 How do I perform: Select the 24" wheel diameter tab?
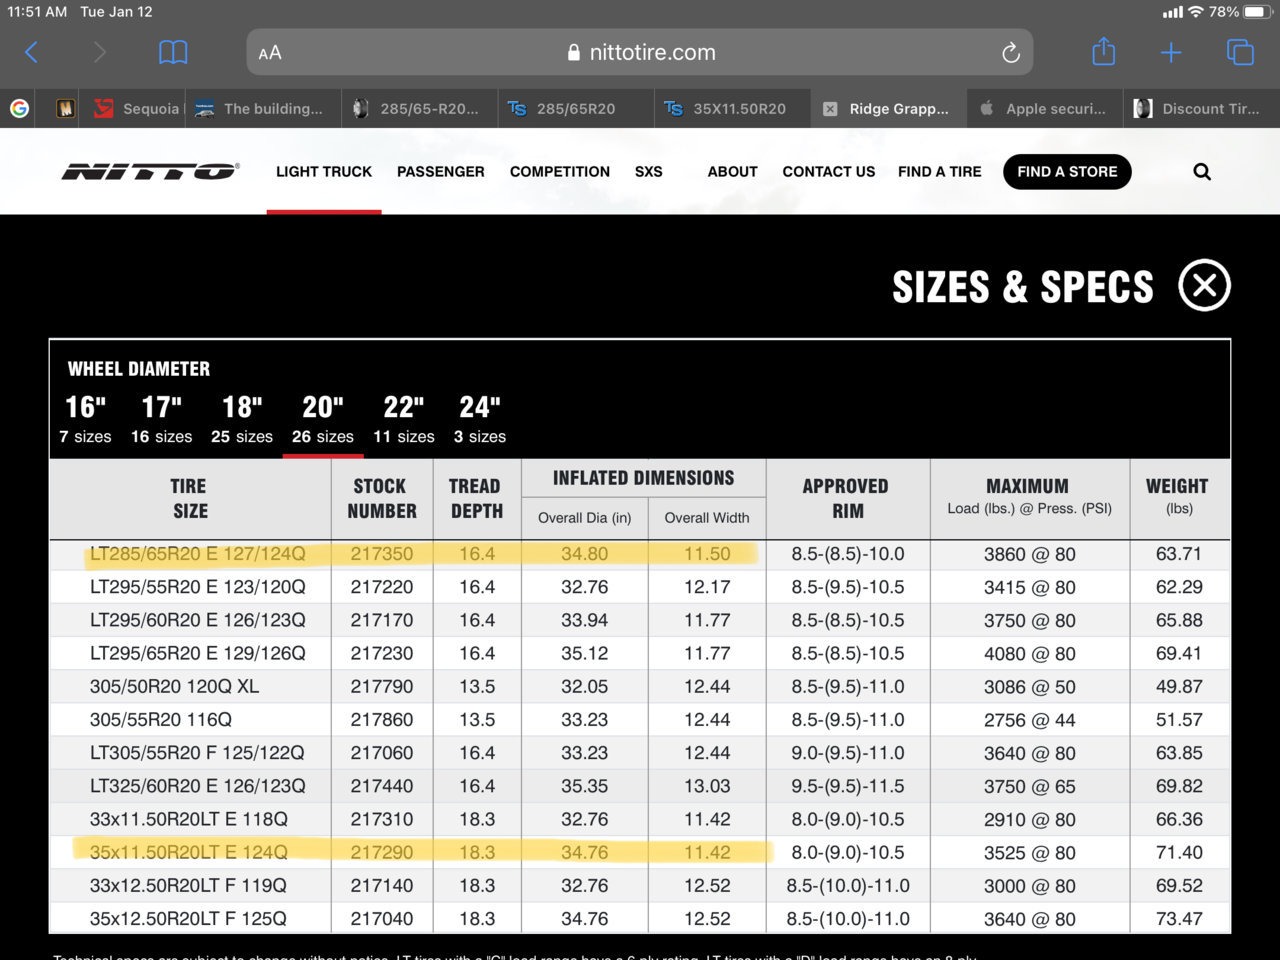480,419
